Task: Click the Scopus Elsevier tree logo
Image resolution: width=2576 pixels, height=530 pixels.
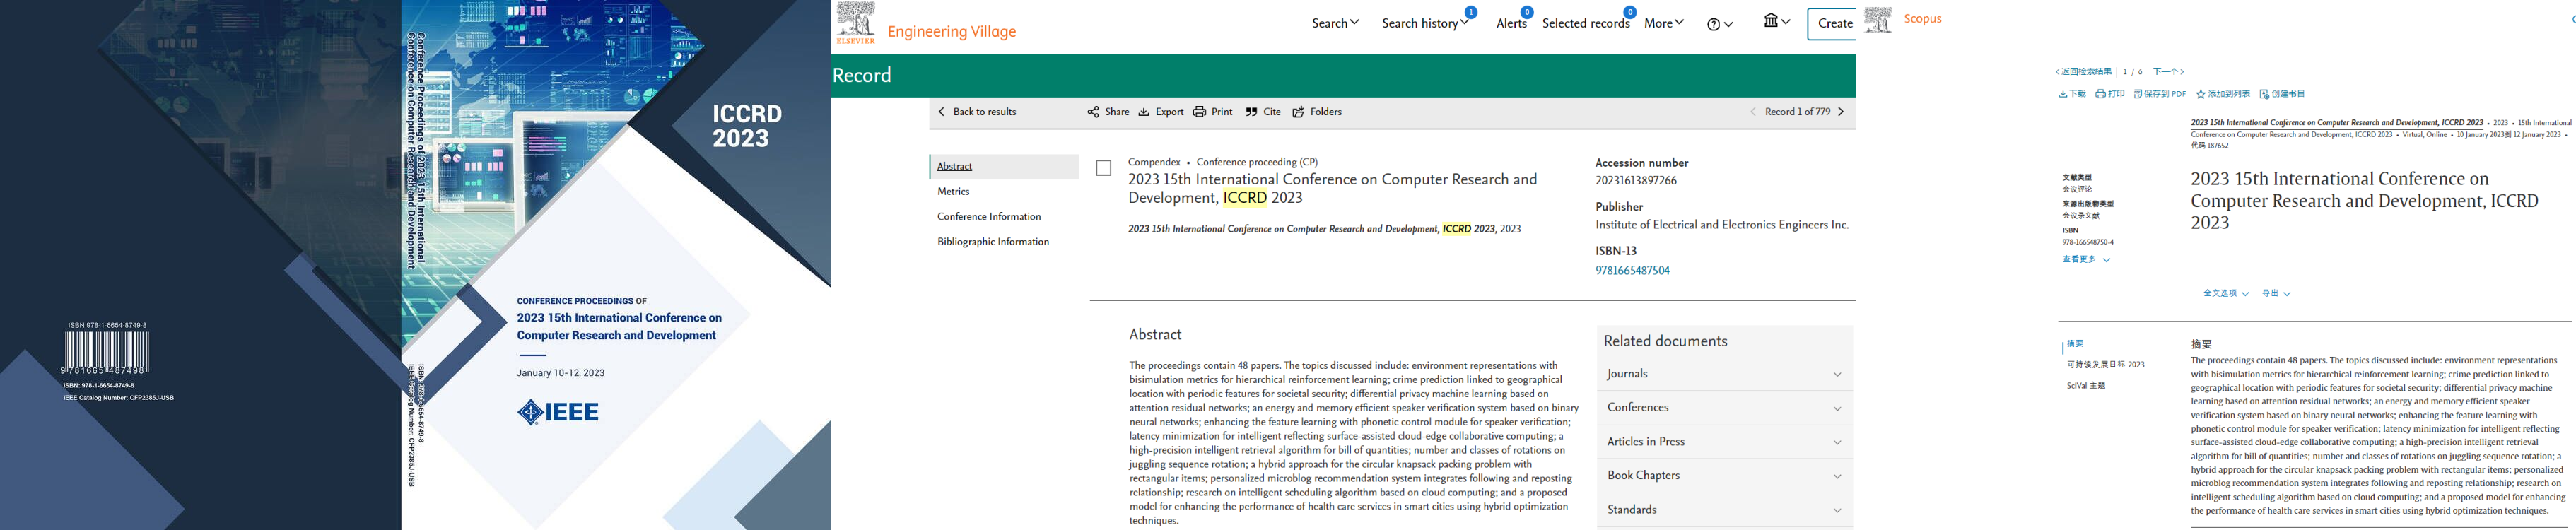Action: pyautogui.click(x=1878, y=20)
